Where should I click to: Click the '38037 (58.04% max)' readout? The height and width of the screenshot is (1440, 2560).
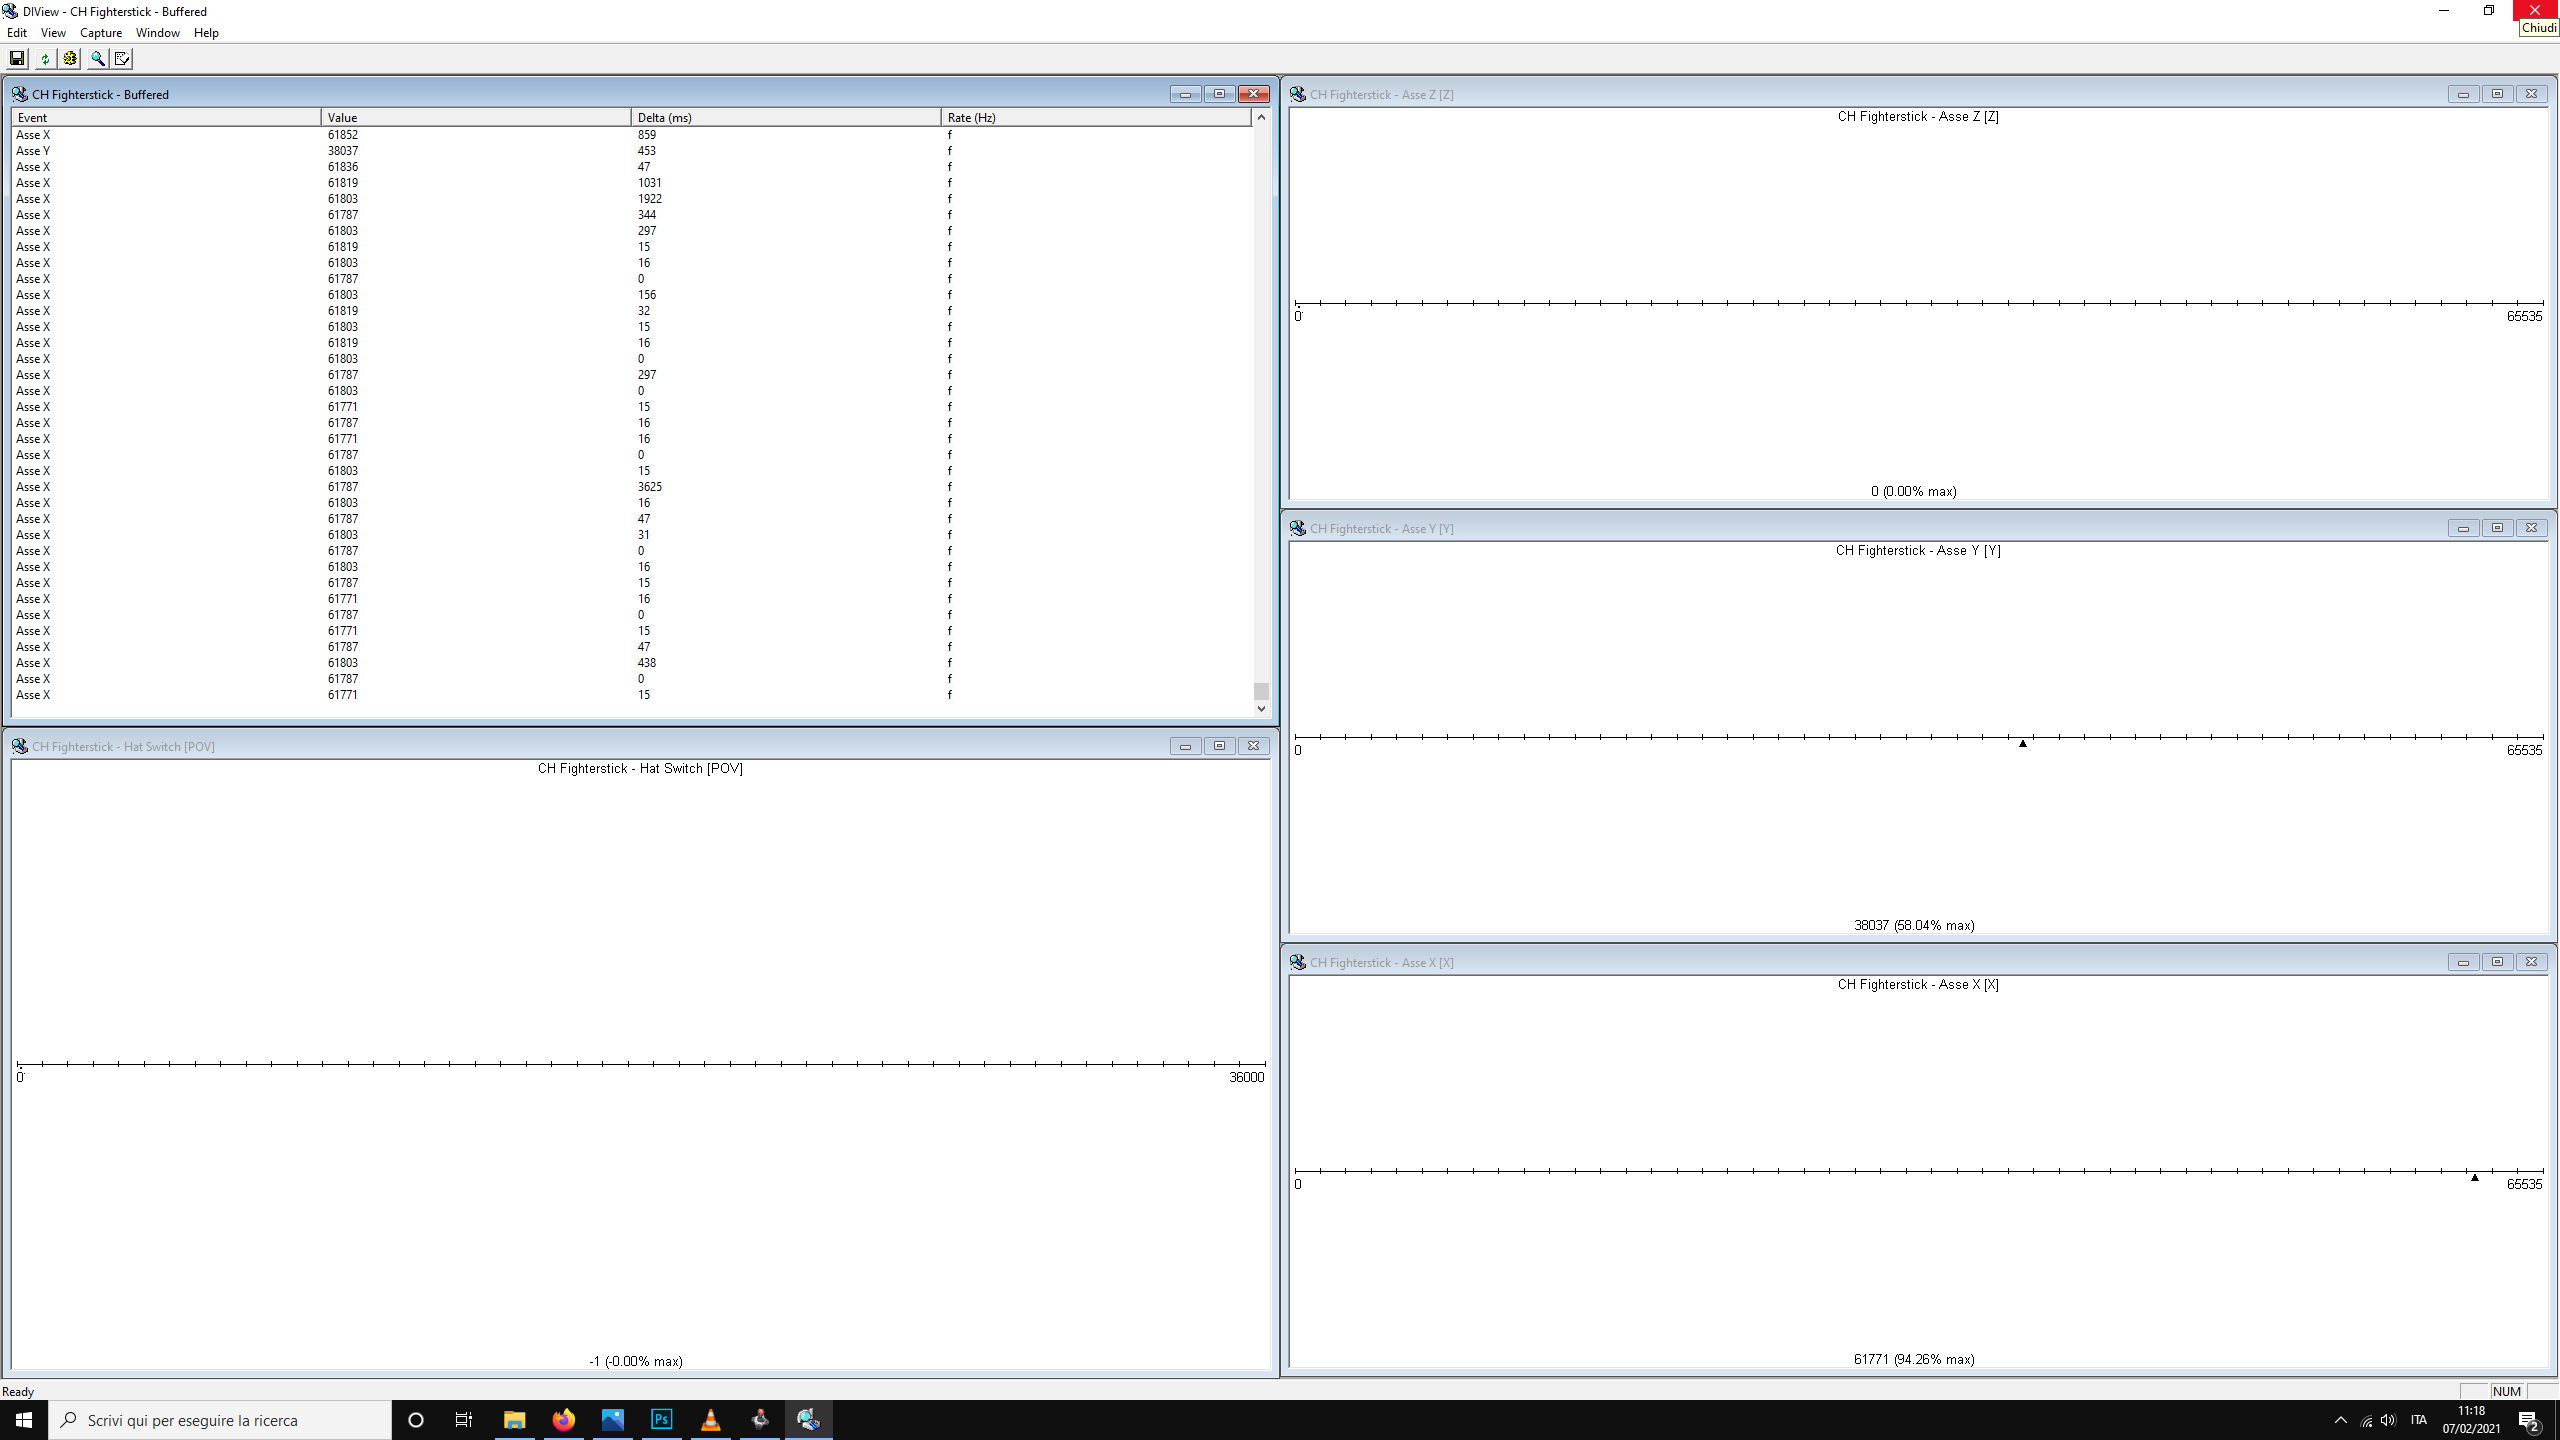click(x=1914, y=925)
